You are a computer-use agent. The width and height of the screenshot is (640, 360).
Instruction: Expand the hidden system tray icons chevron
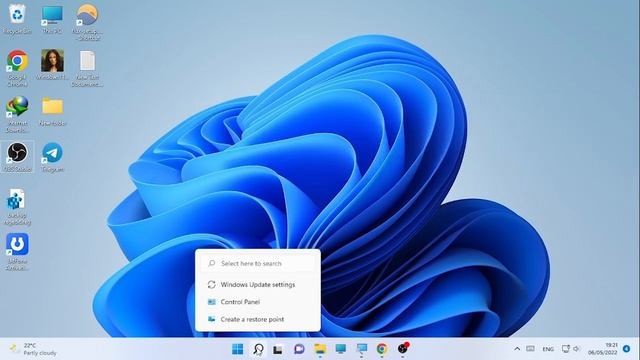coord(517,349)
